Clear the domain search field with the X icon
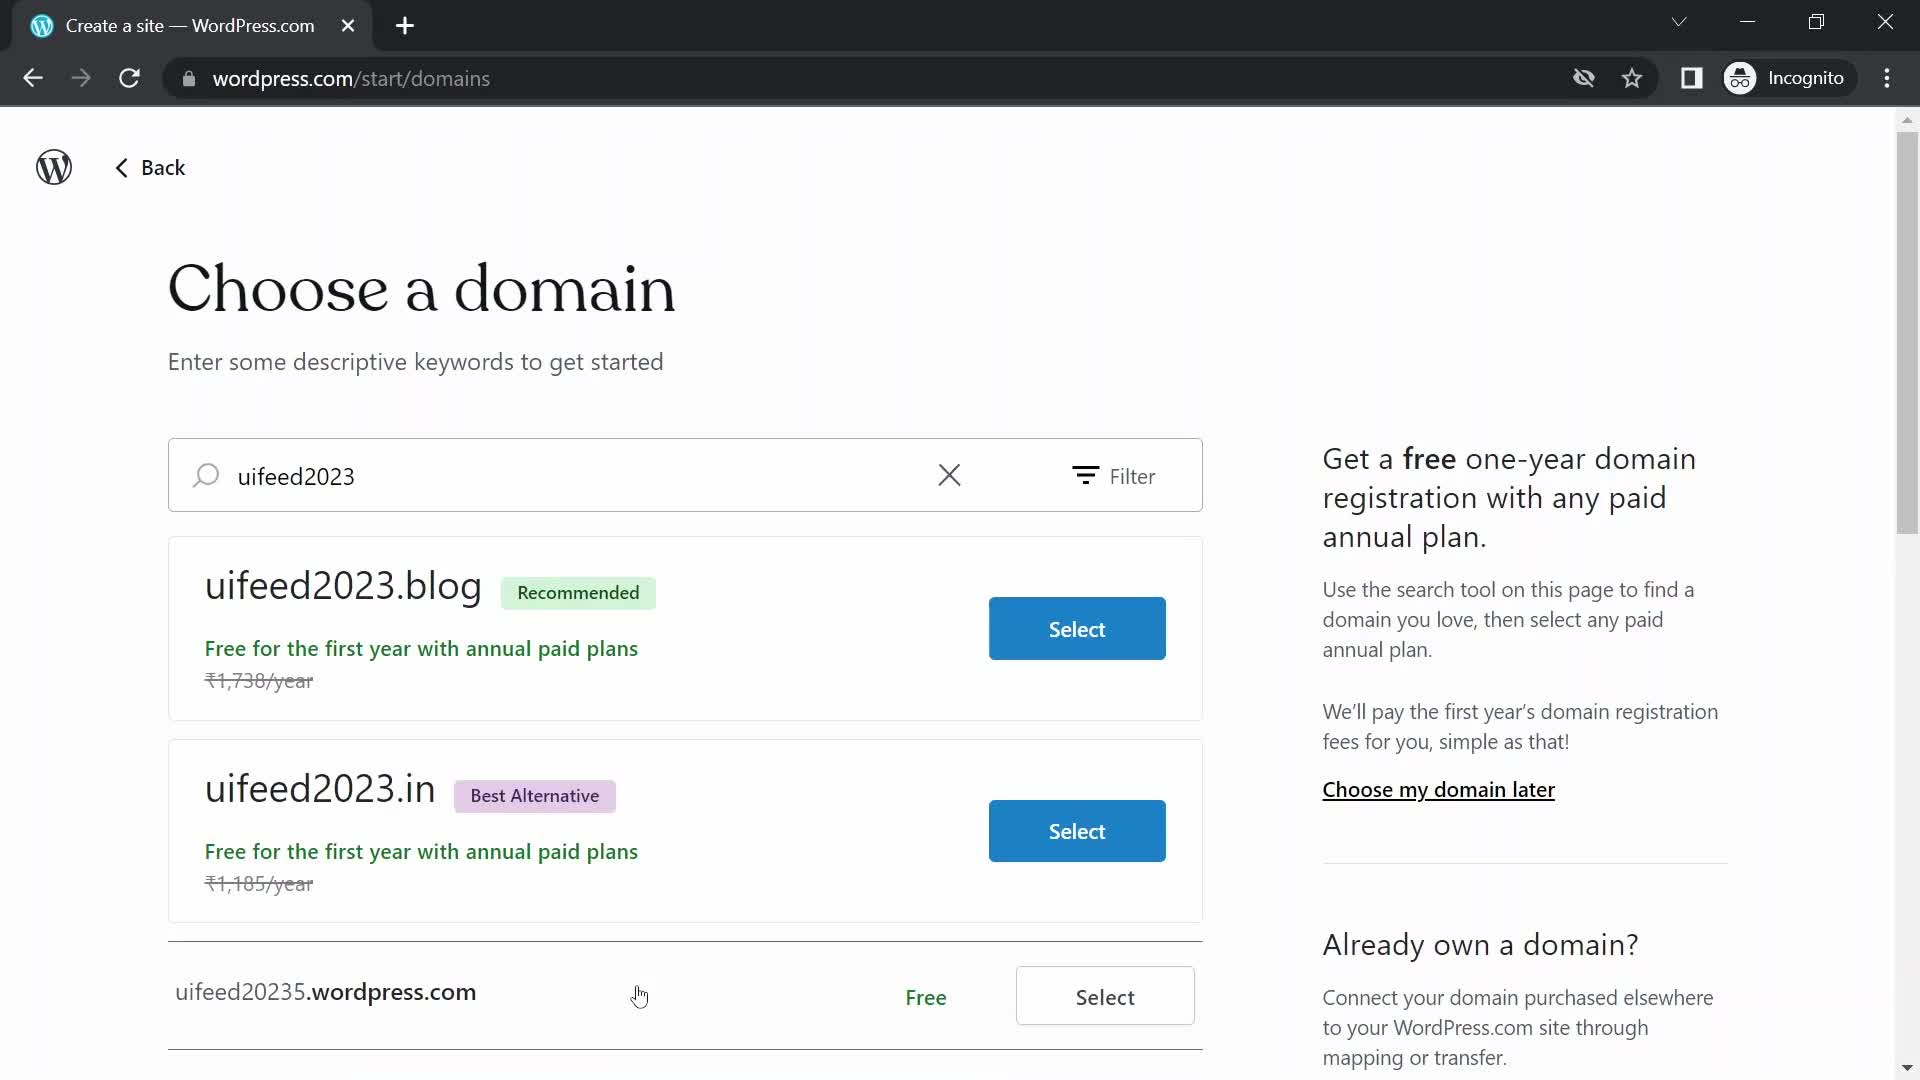The image size is (1920, 1080). pyautogui.click(x=949, y=475)
